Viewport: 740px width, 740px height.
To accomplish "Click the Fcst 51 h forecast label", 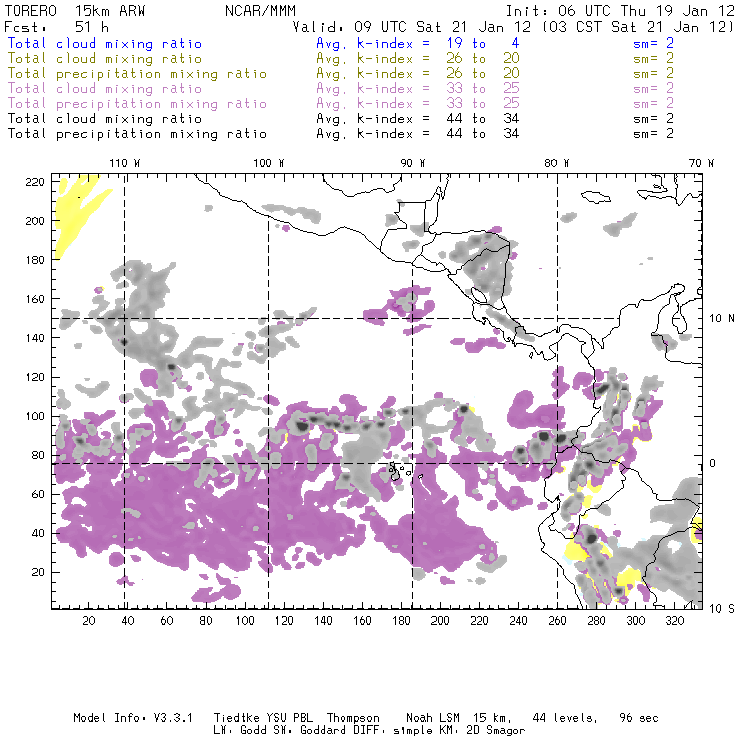I will tap(46, 27).
